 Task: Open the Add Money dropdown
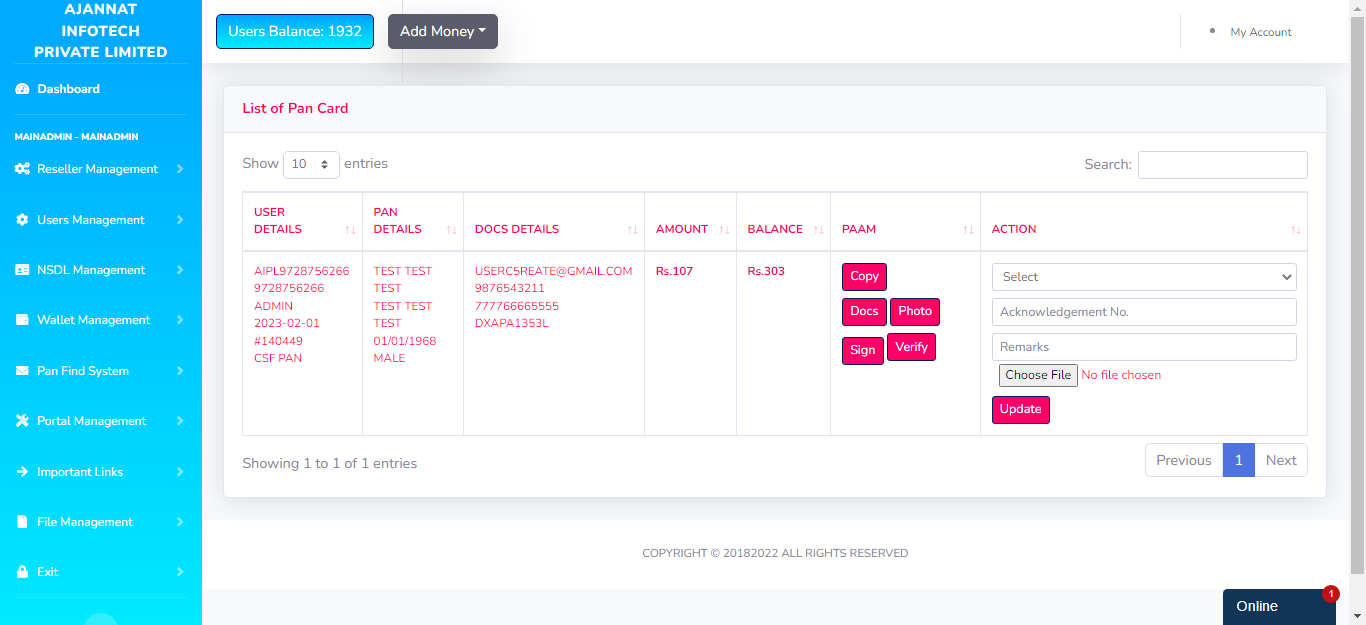point(442,31)
